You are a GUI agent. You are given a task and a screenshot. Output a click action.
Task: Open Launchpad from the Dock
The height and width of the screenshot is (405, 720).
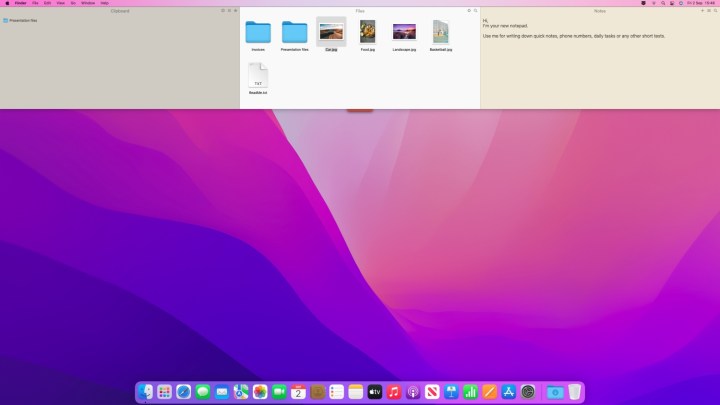click(164, 392)
